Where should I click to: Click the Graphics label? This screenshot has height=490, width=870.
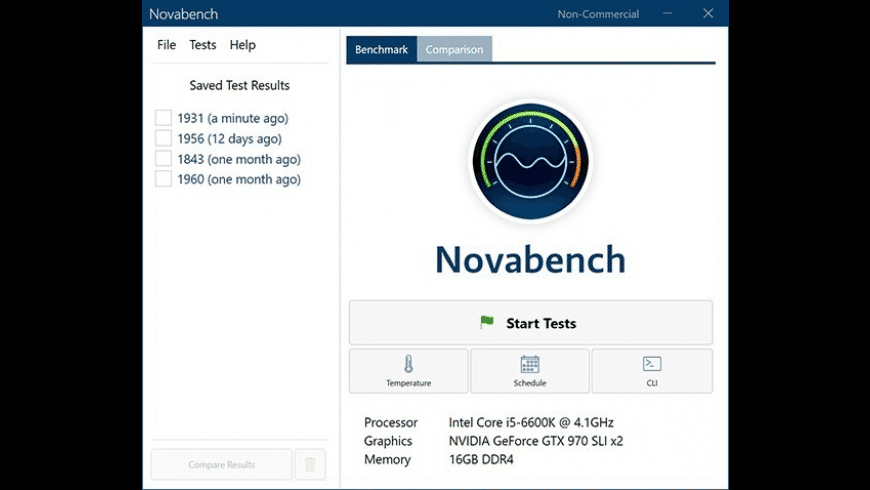pos(388,441)
